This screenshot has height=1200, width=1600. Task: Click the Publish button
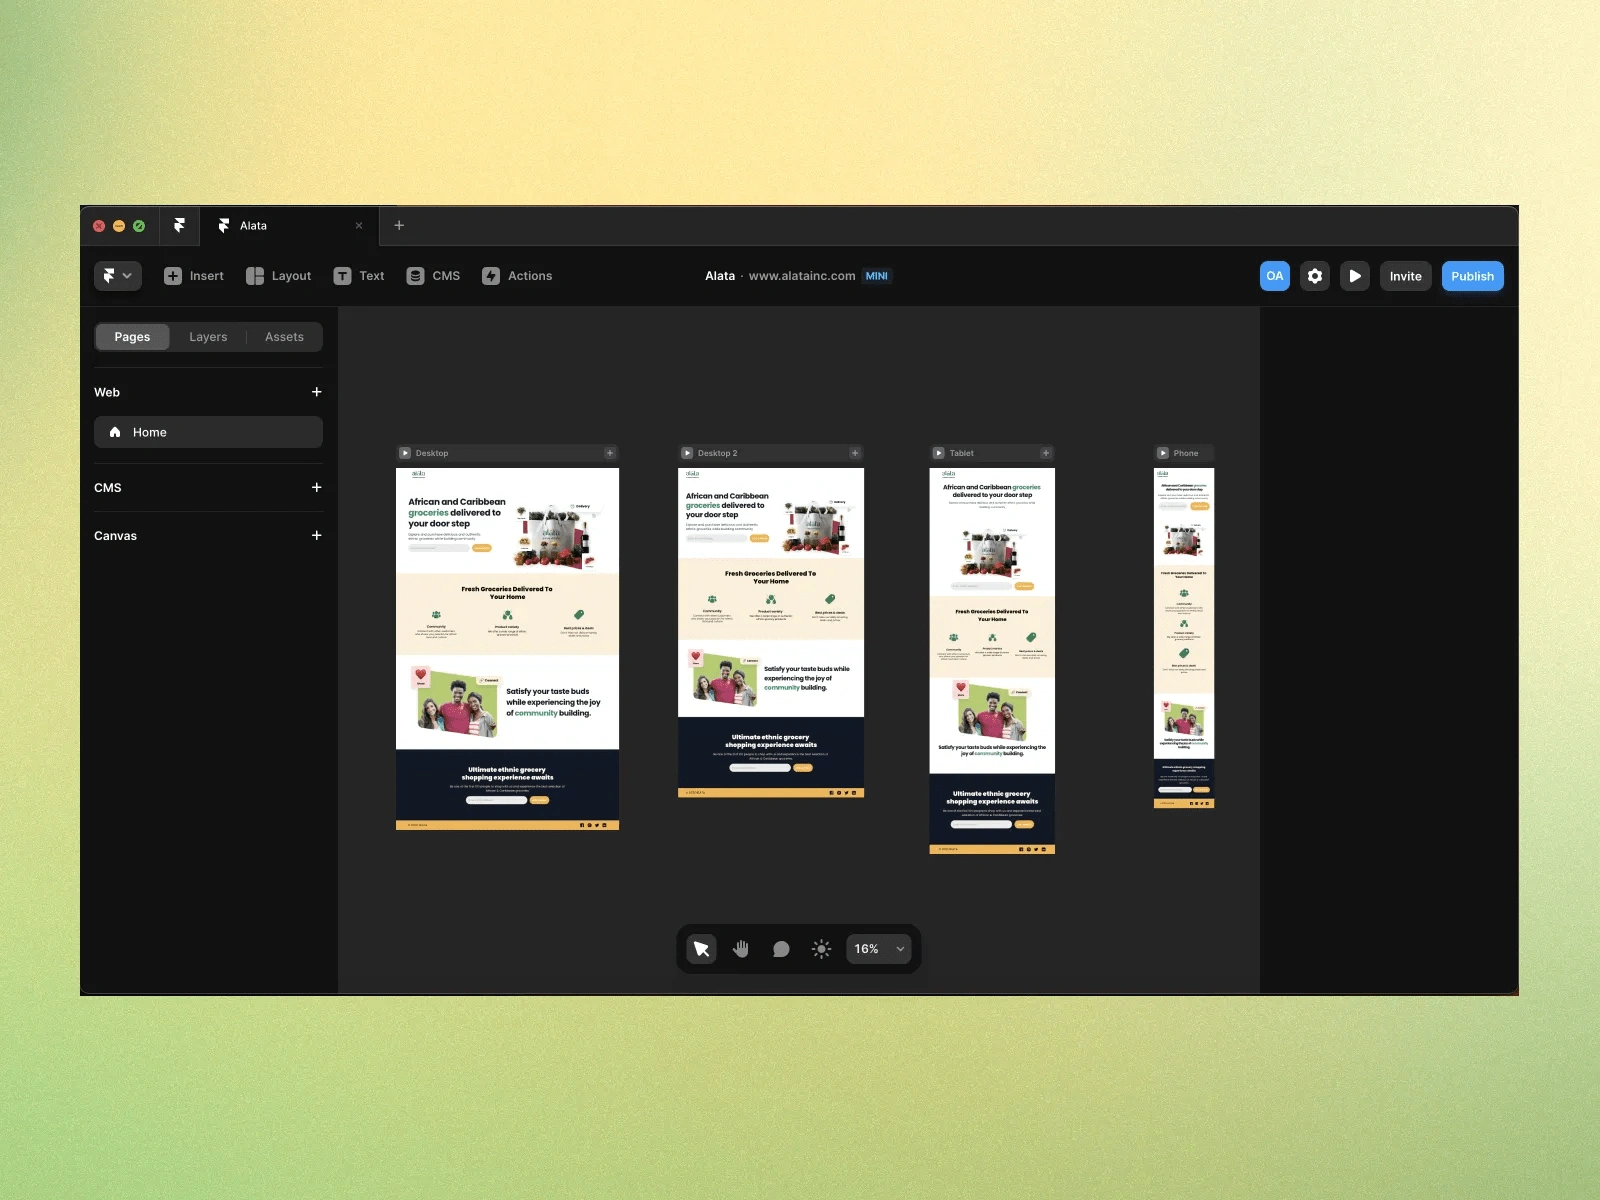[x=1472, y=276]
